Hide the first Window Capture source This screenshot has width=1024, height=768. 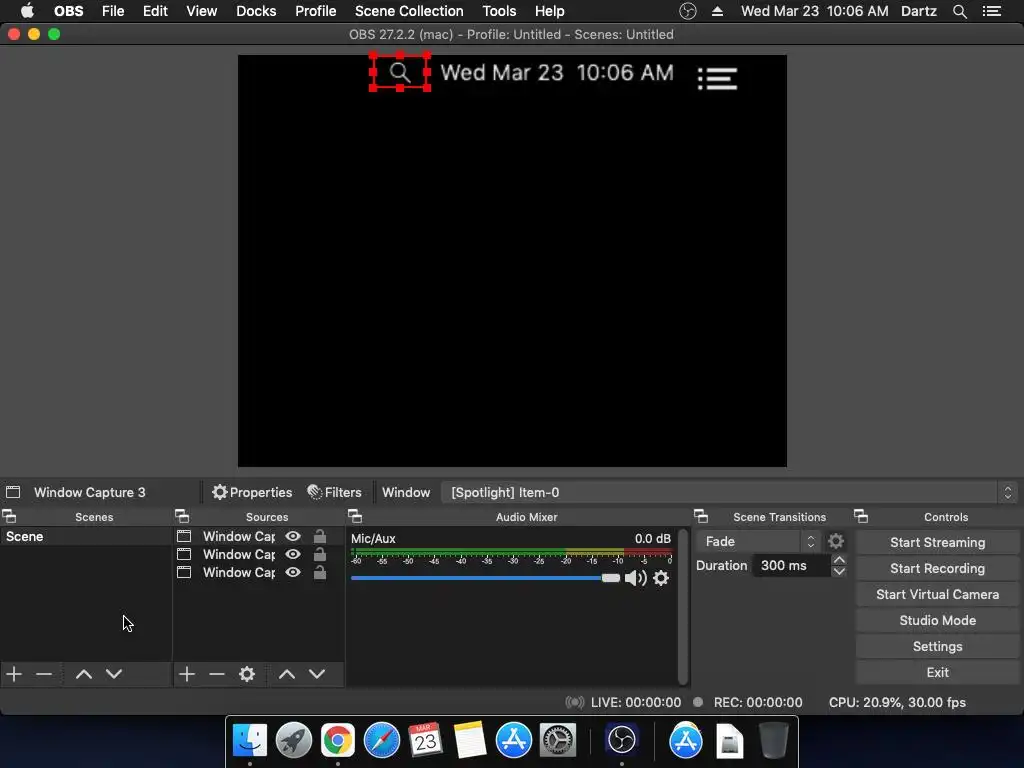pyautogui.click(x=293, y=536)
